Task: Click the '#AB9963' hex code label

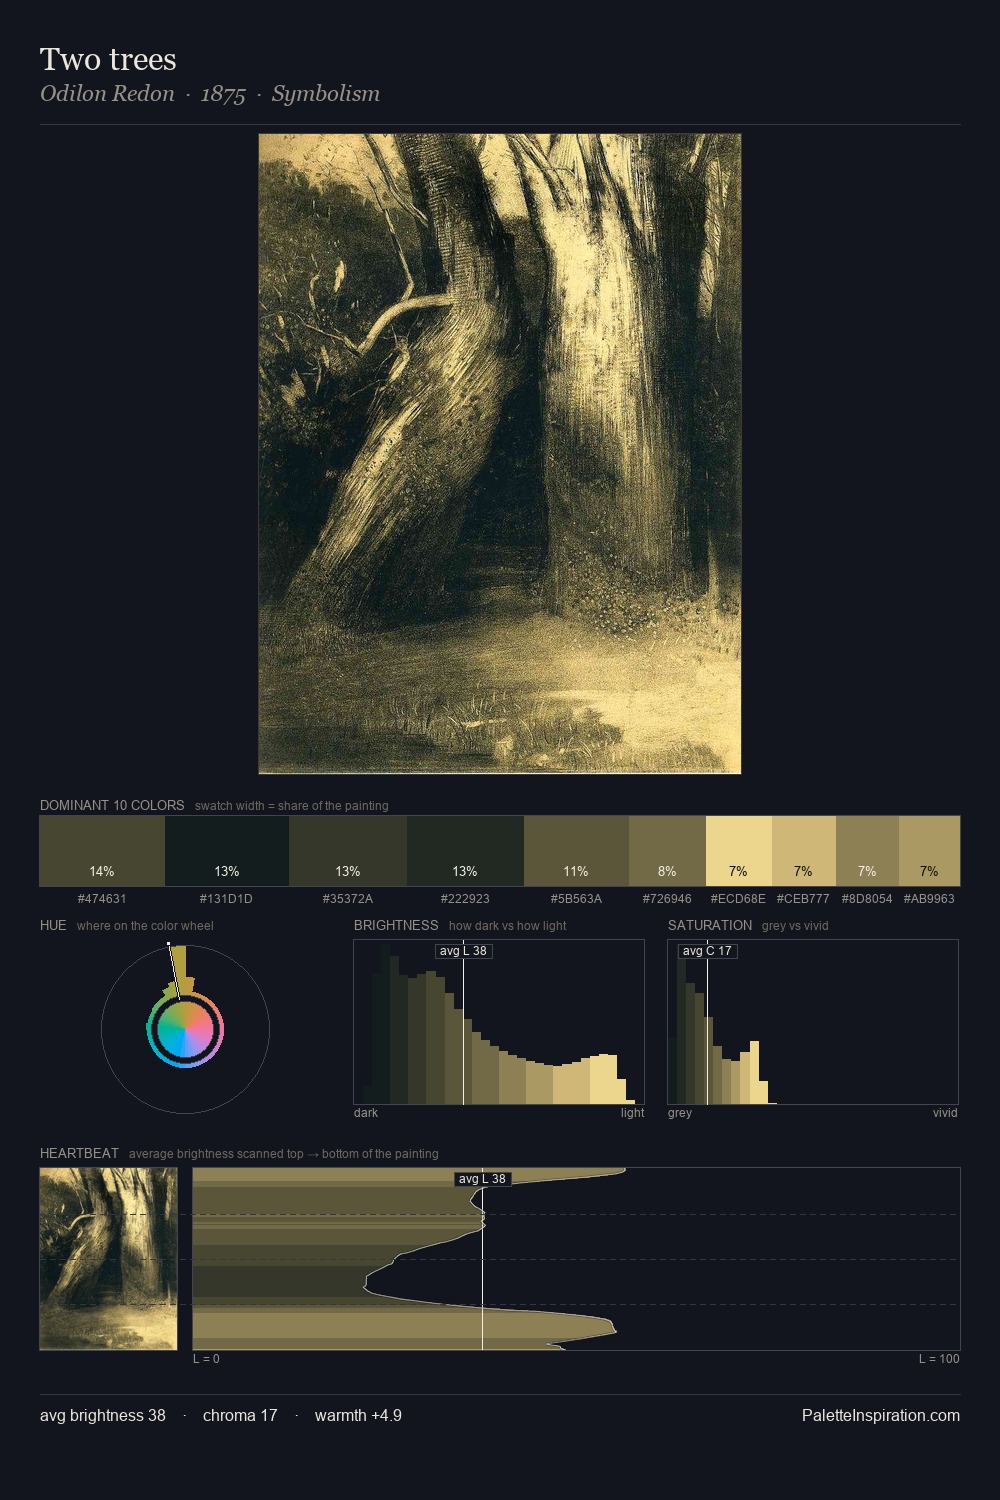Action: point(929,899)
